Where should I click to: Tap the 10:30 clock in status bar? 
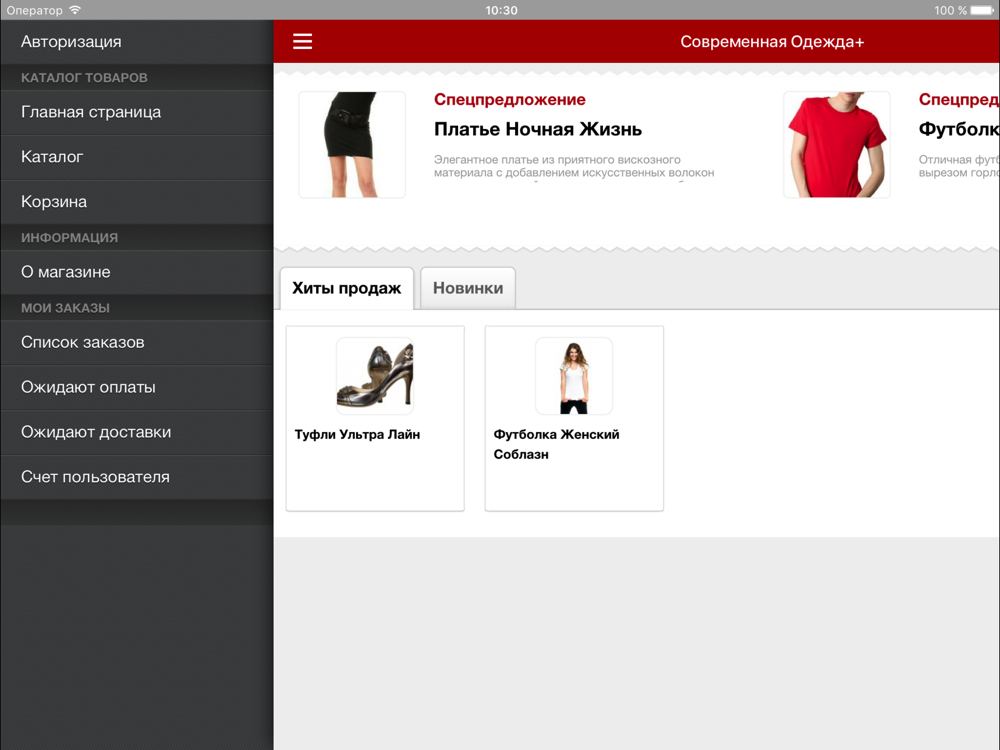click(501, 10)
